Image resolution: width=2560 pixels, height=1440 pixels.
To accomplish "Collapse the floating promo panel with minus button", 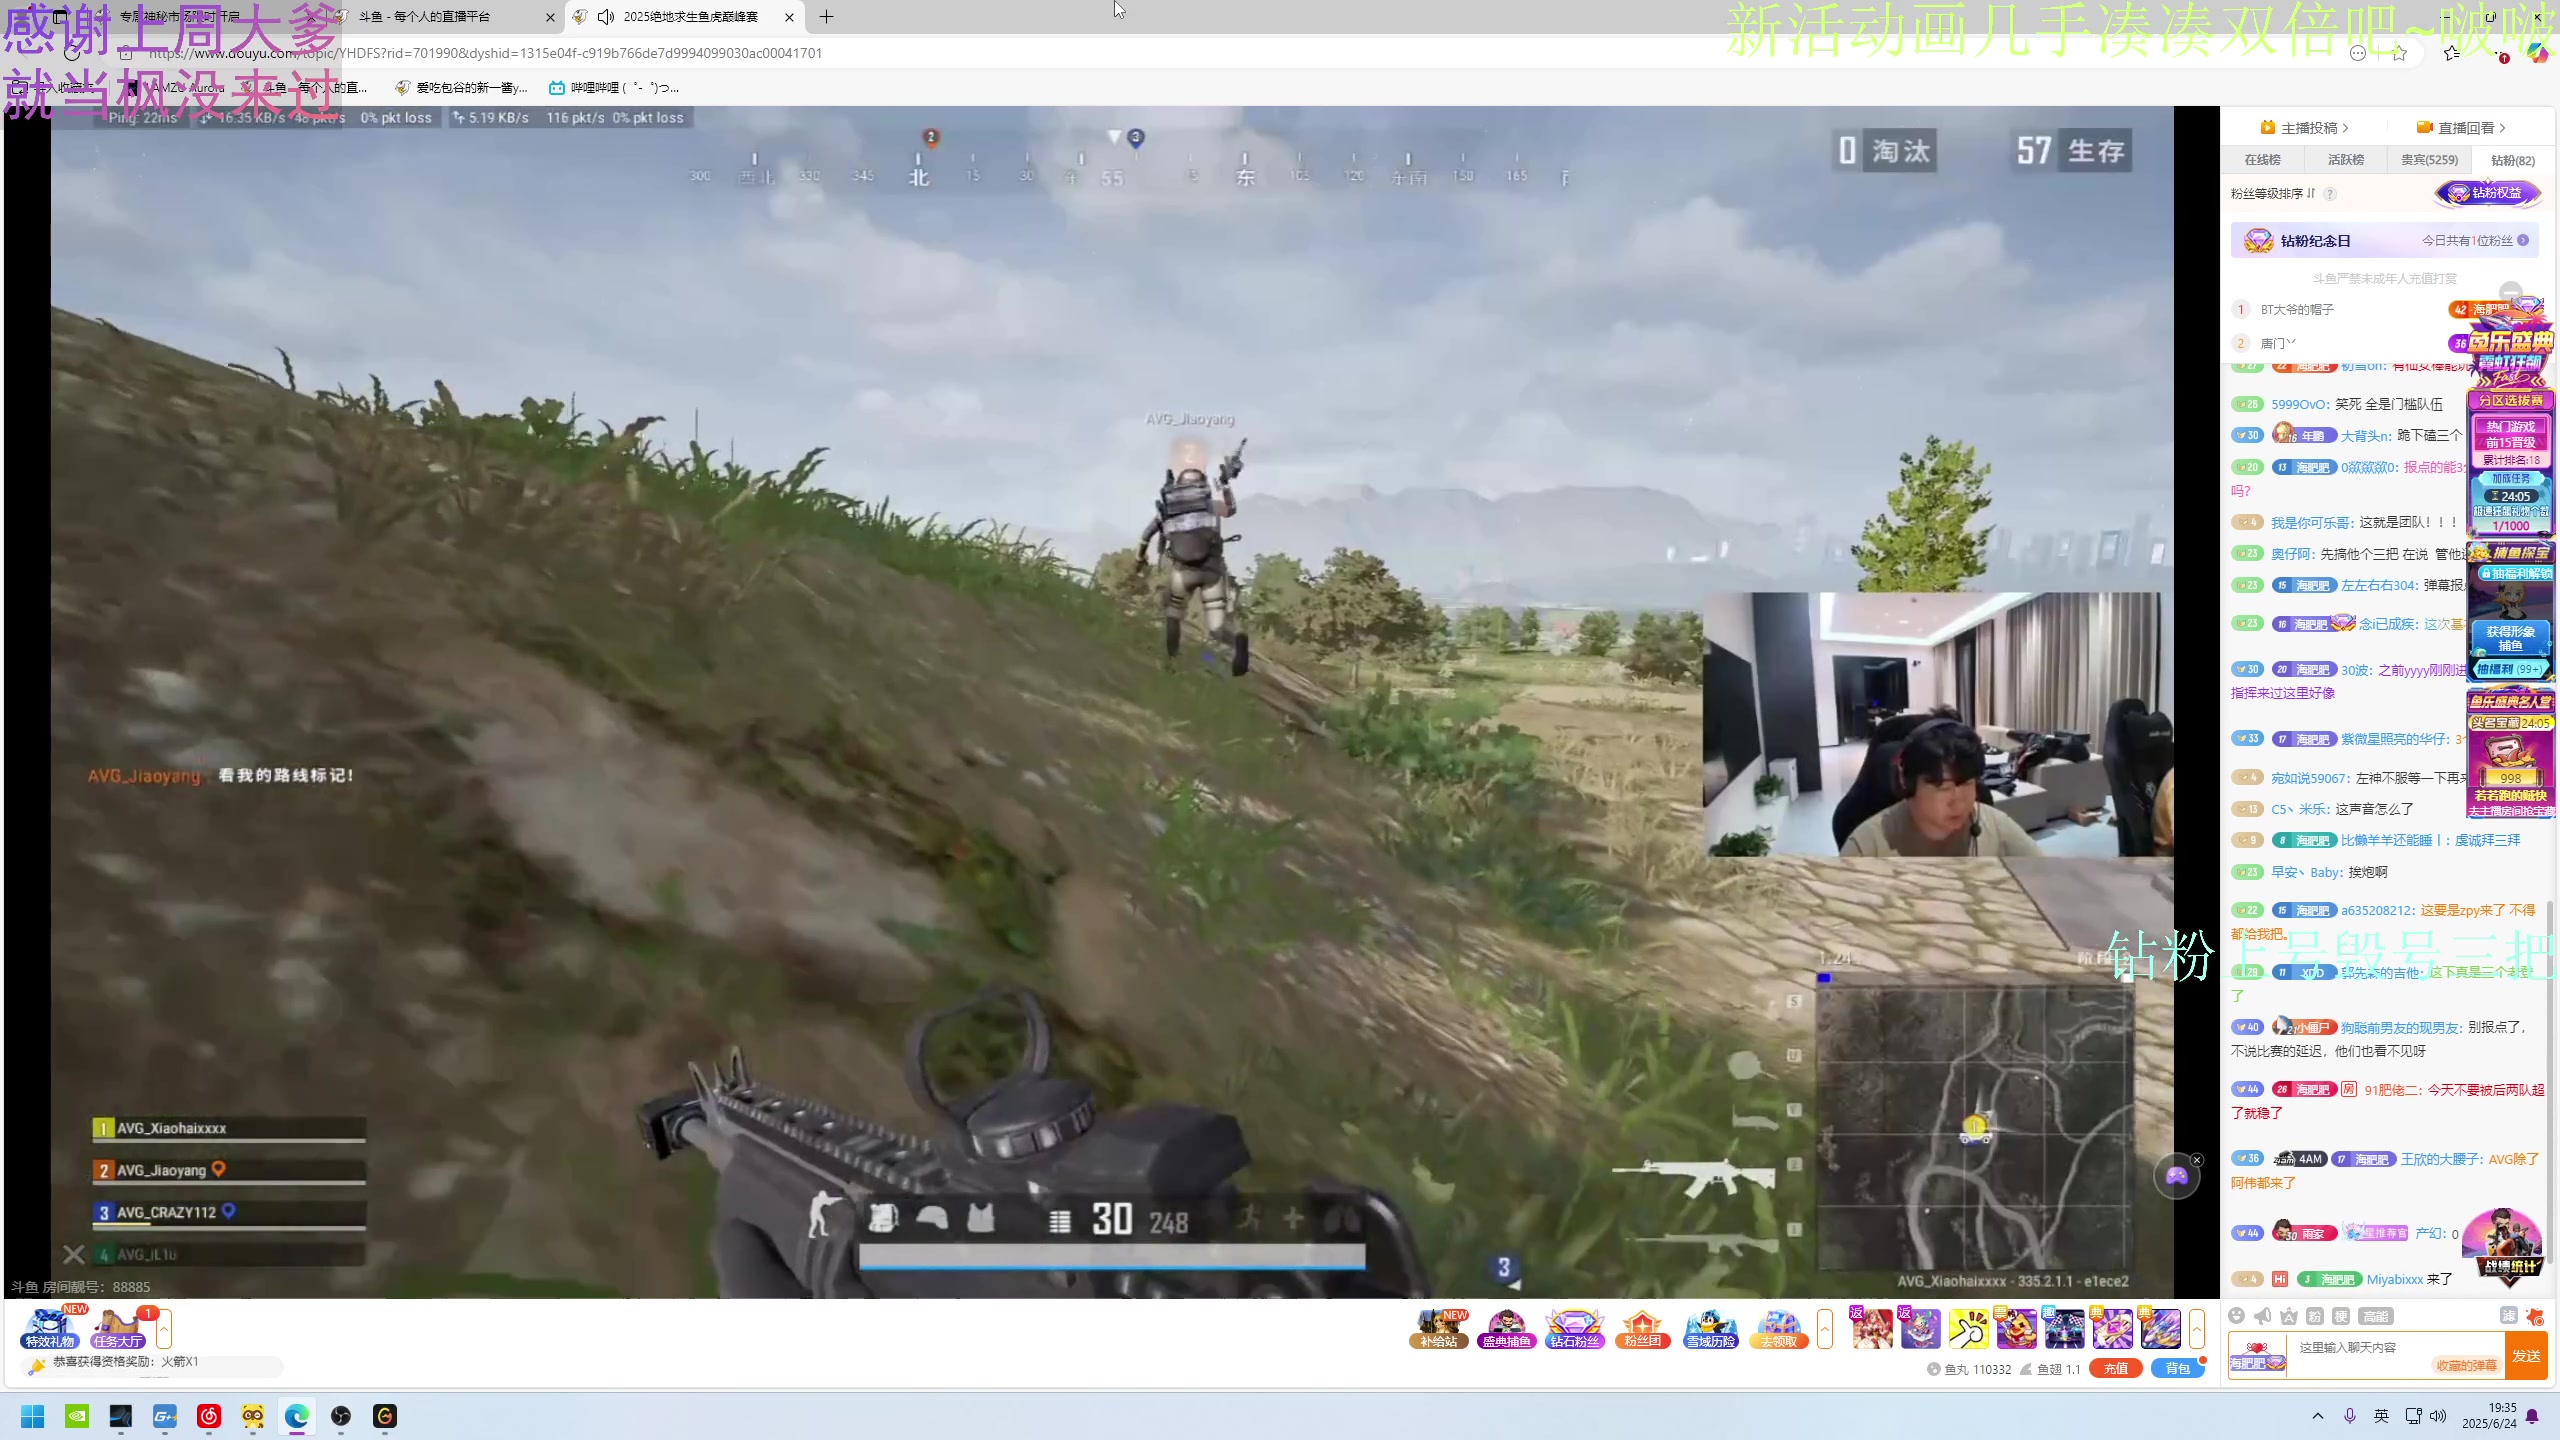I will (2510, 293).
